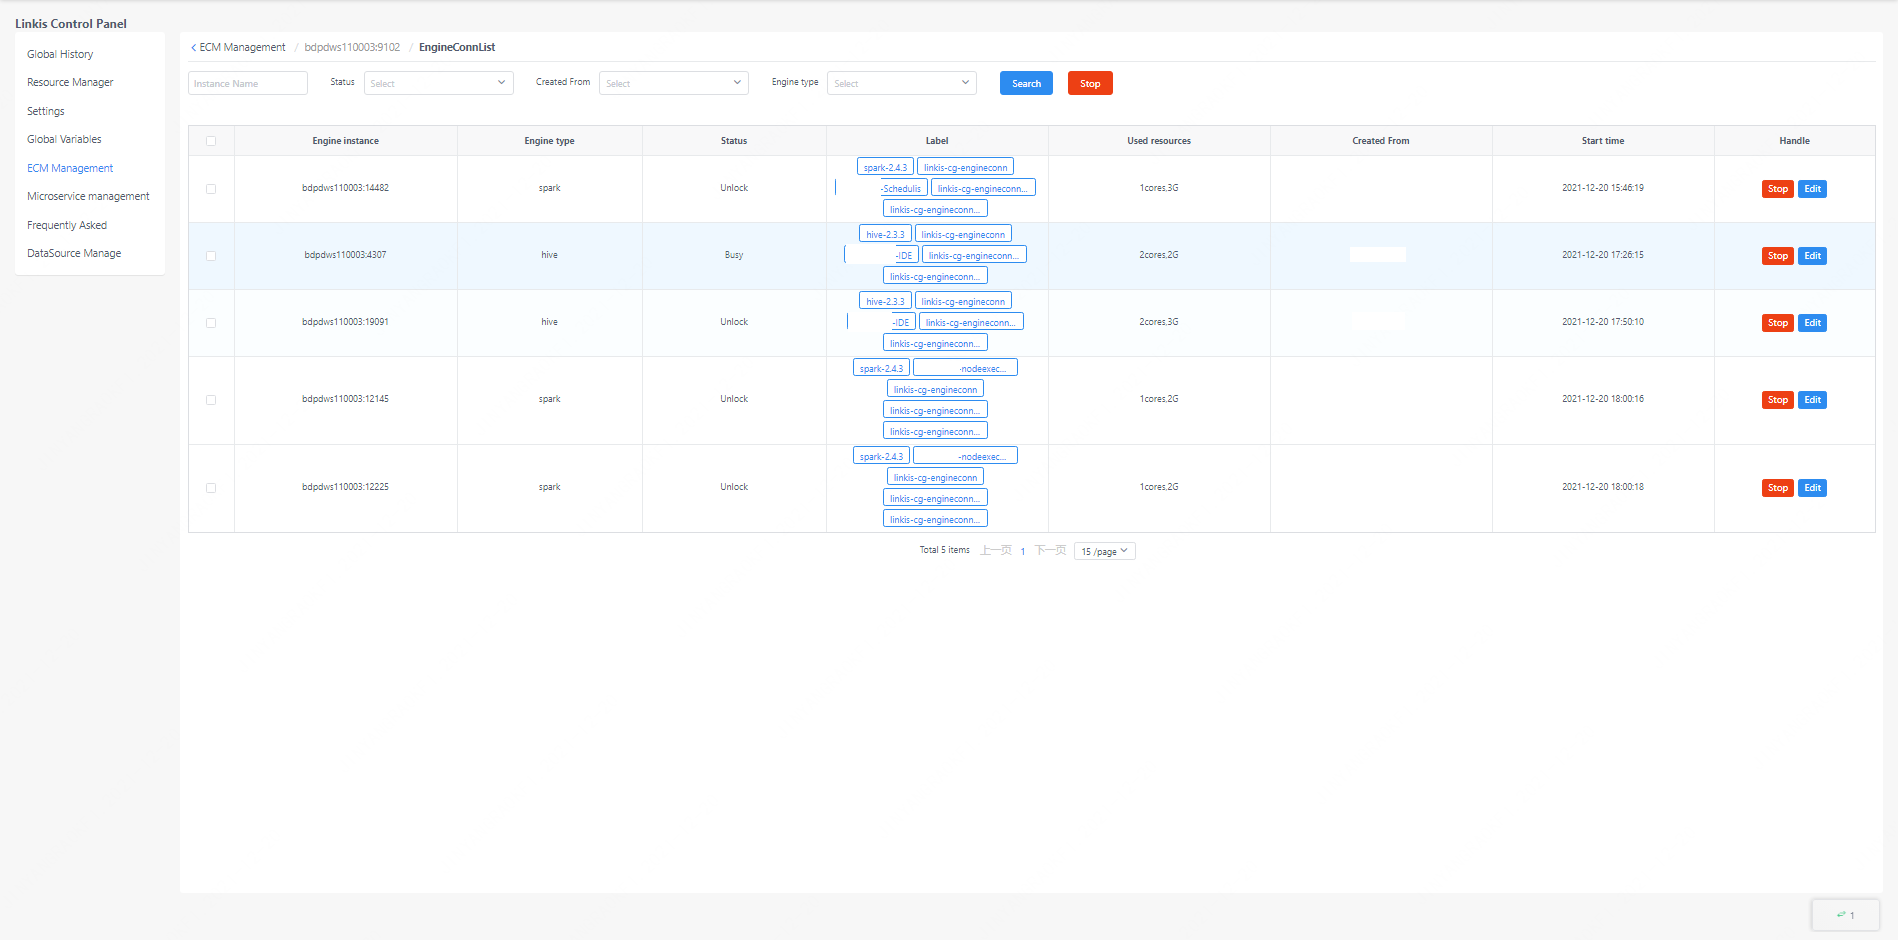The width and height of the screenshot is (1898, 940).
Task: Change the 15 /page size selector
Action: pos(1104,551)
